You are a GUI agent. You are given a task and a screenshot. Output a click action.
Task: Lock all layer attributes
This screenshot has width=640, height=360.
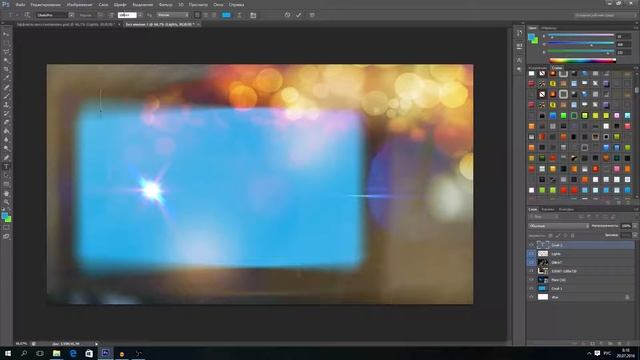(x=573, y=236)
